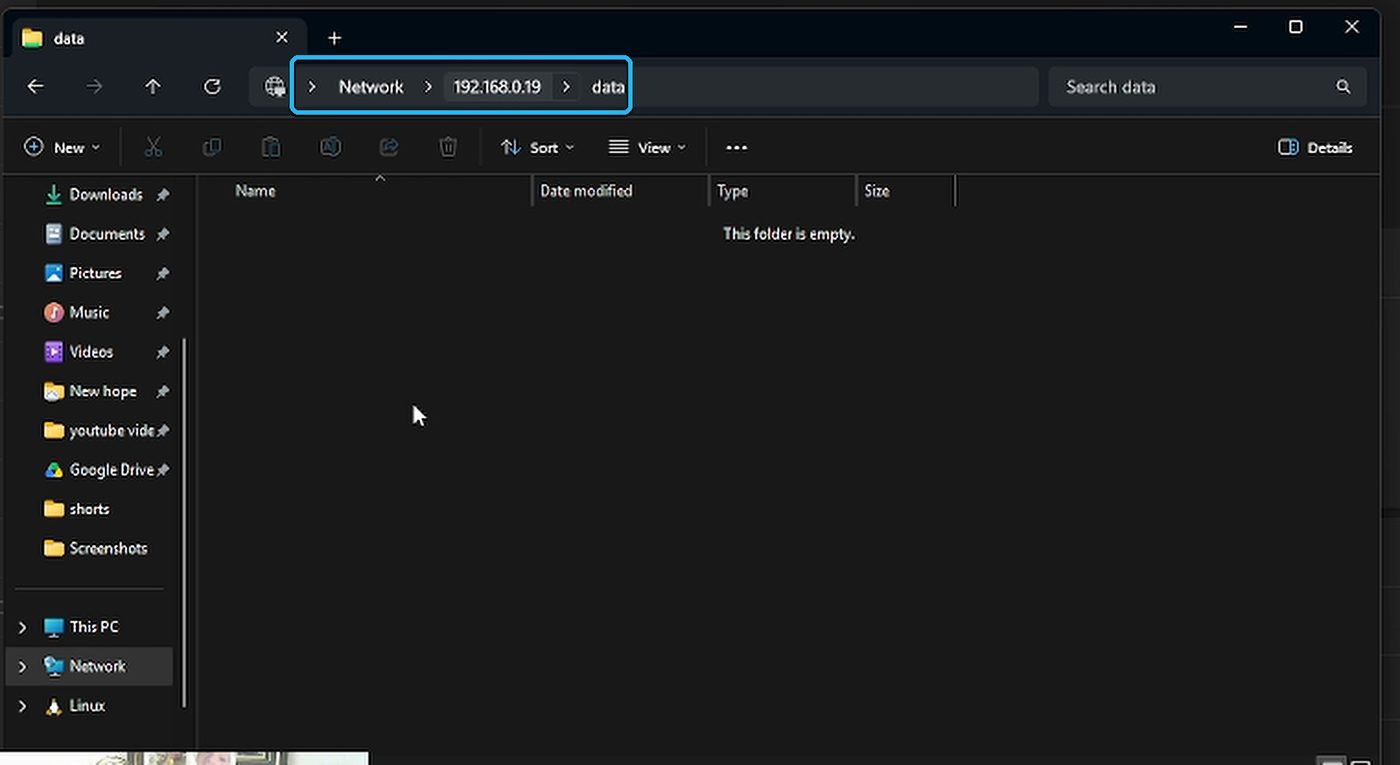Click the network globe icon in address bar
The width and height of the screenshot is (1400, 765).
pos(274,87)
